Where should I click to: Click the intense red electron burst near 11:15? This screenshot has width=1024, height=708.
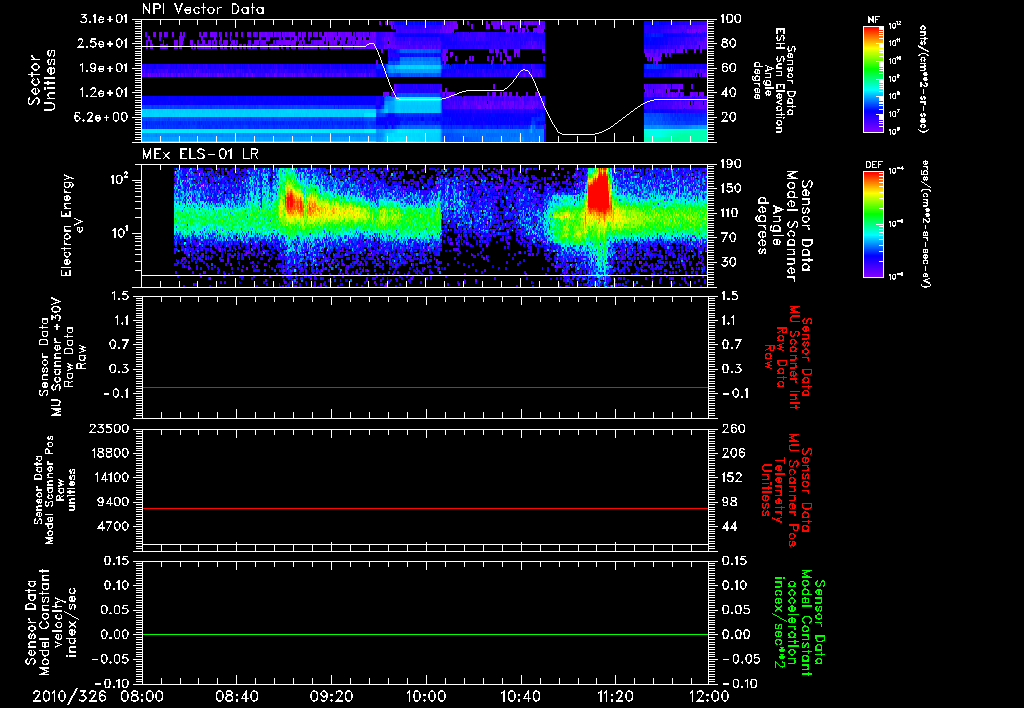click(x=599, y=191)
